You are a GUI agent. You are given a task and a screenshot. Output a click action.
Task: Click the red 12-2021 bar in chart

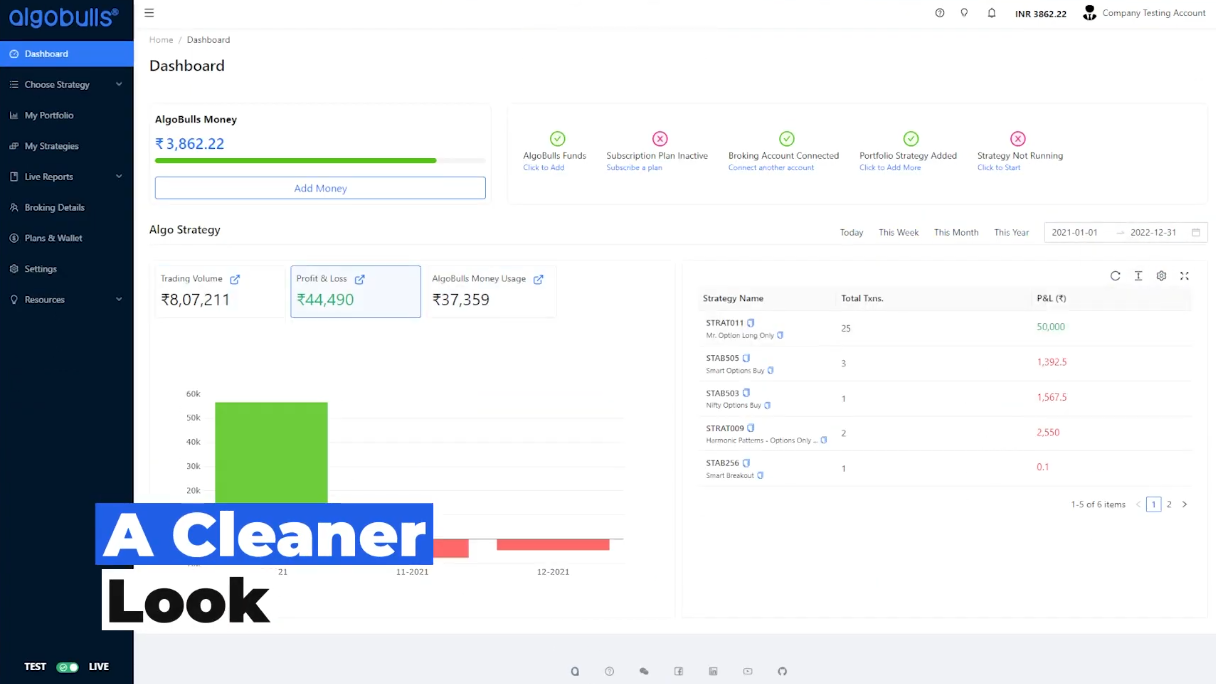553,545
